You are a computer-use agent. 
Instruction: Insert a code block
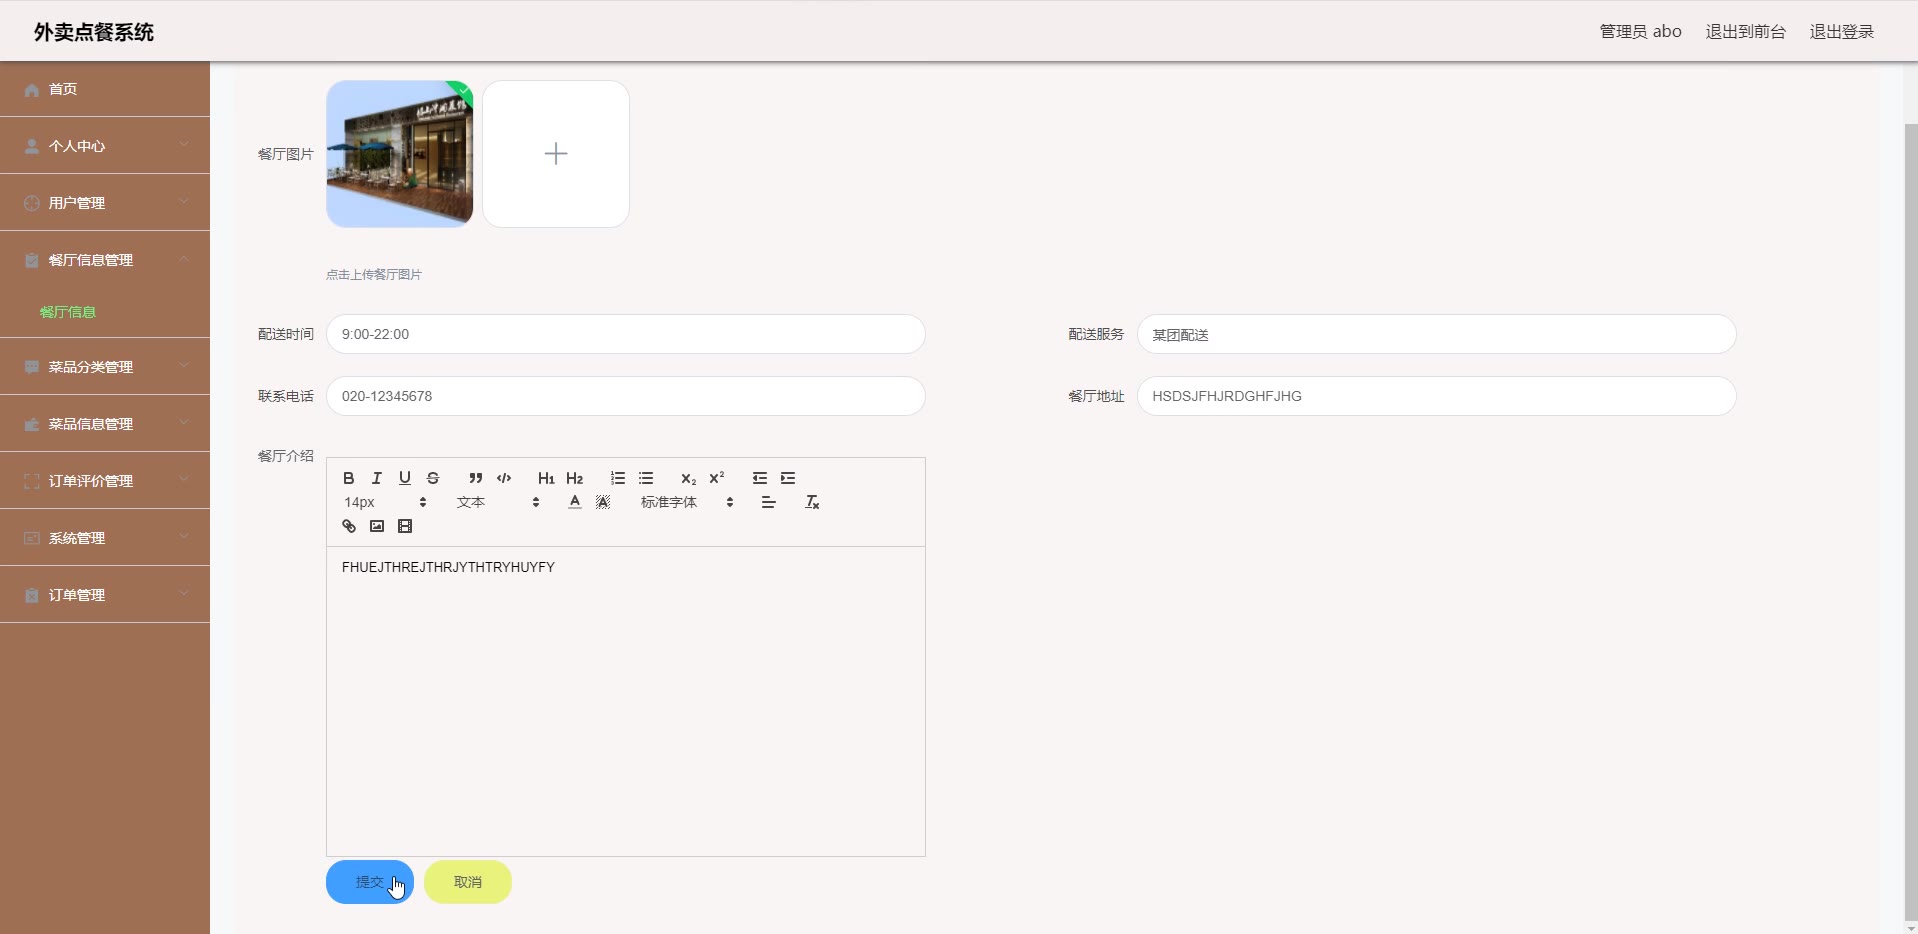pos(503,478)
